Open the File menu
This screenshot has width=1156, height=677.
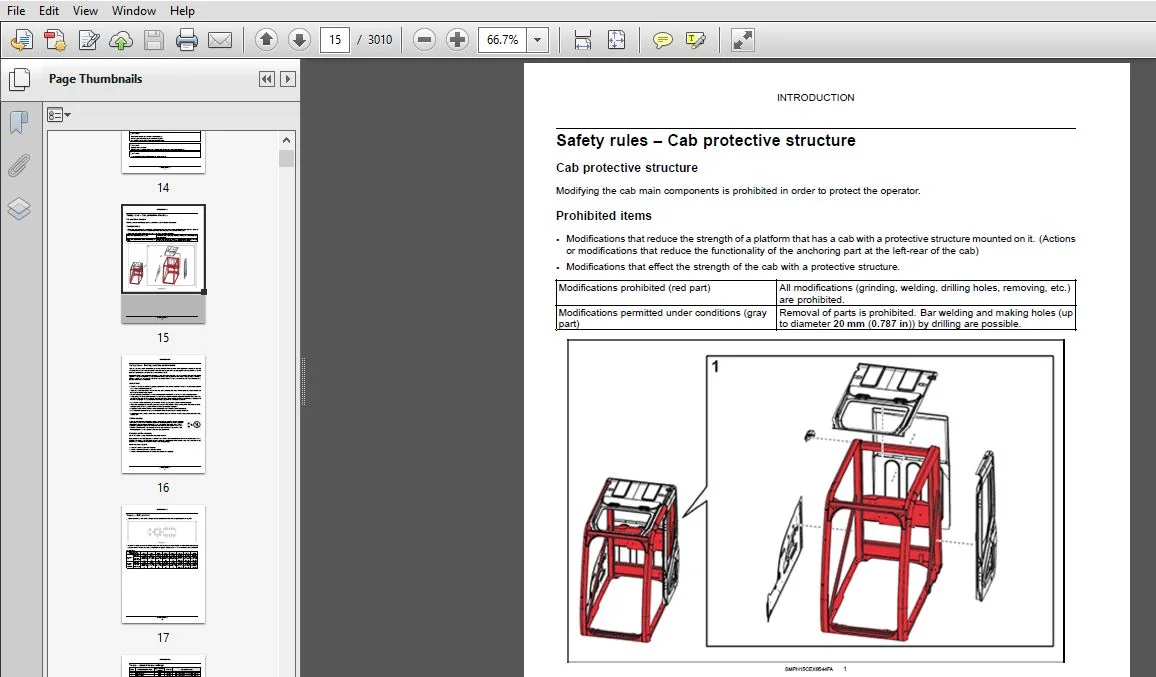[15, 10]
